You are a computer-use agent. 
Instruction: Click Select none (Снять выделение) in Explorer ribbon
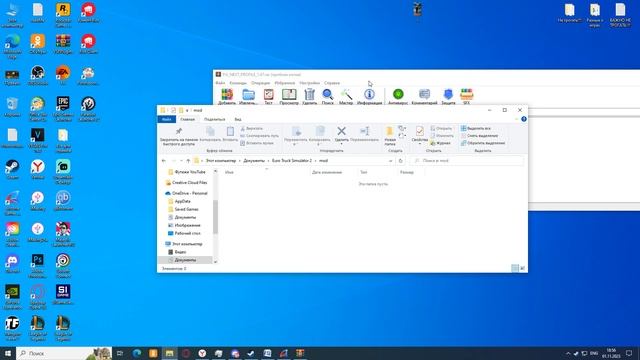pos(479,136)
